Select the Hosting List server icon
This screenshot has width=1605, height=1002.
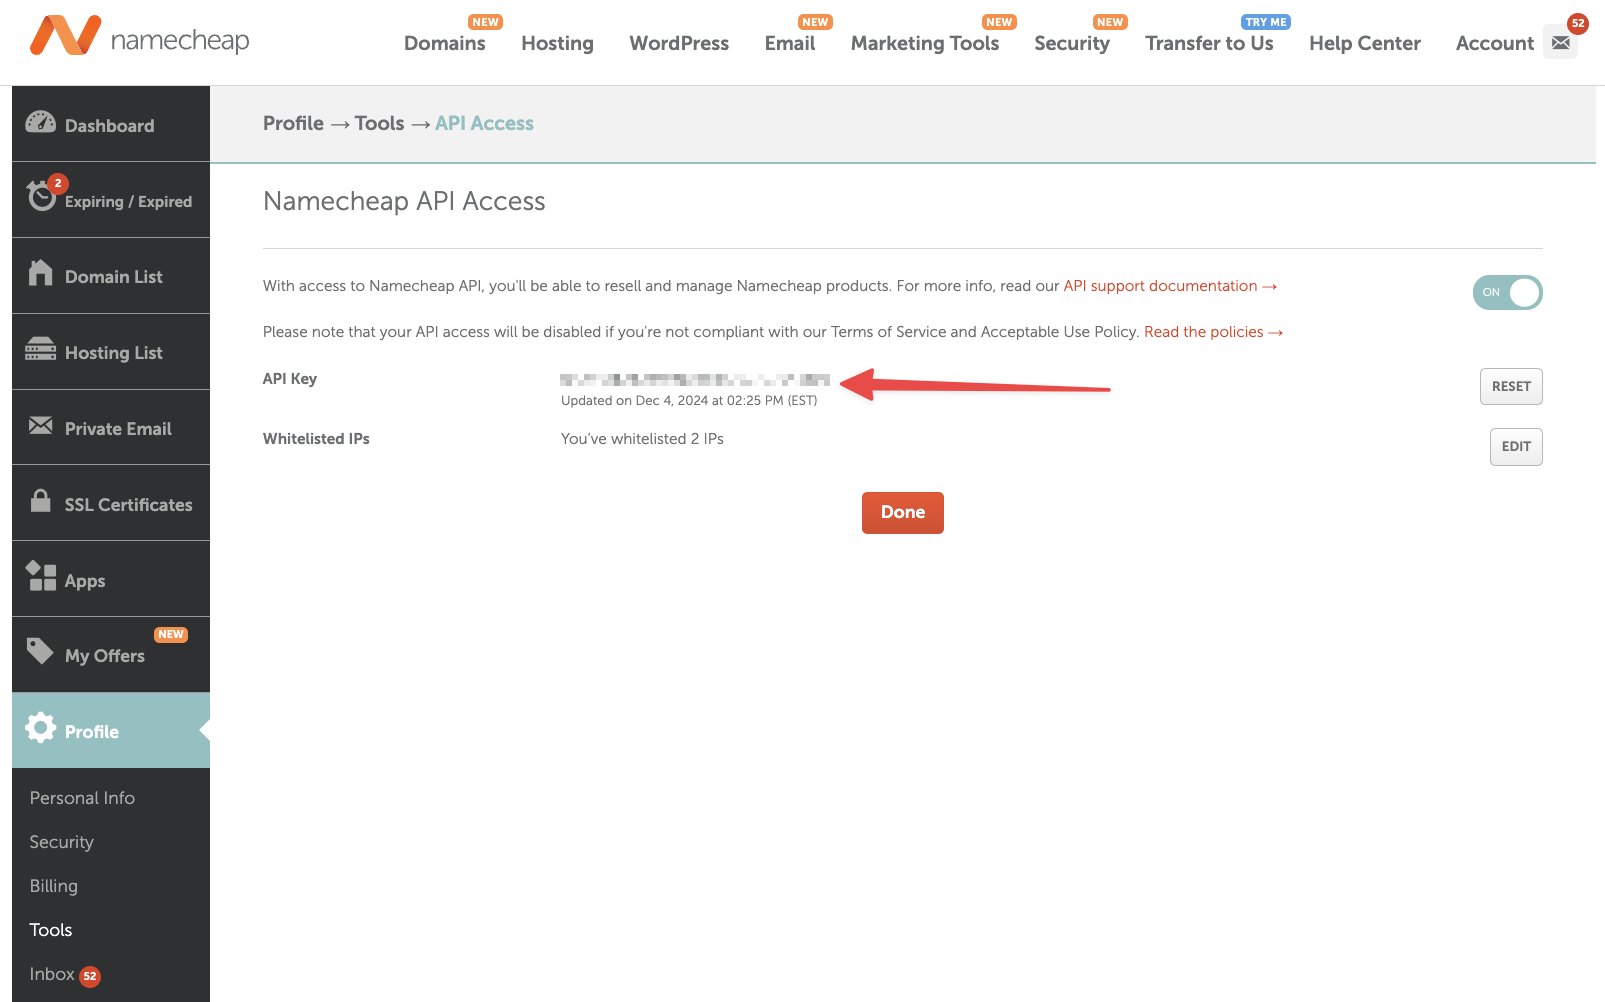pyautogui.click(x=40, y=351)
